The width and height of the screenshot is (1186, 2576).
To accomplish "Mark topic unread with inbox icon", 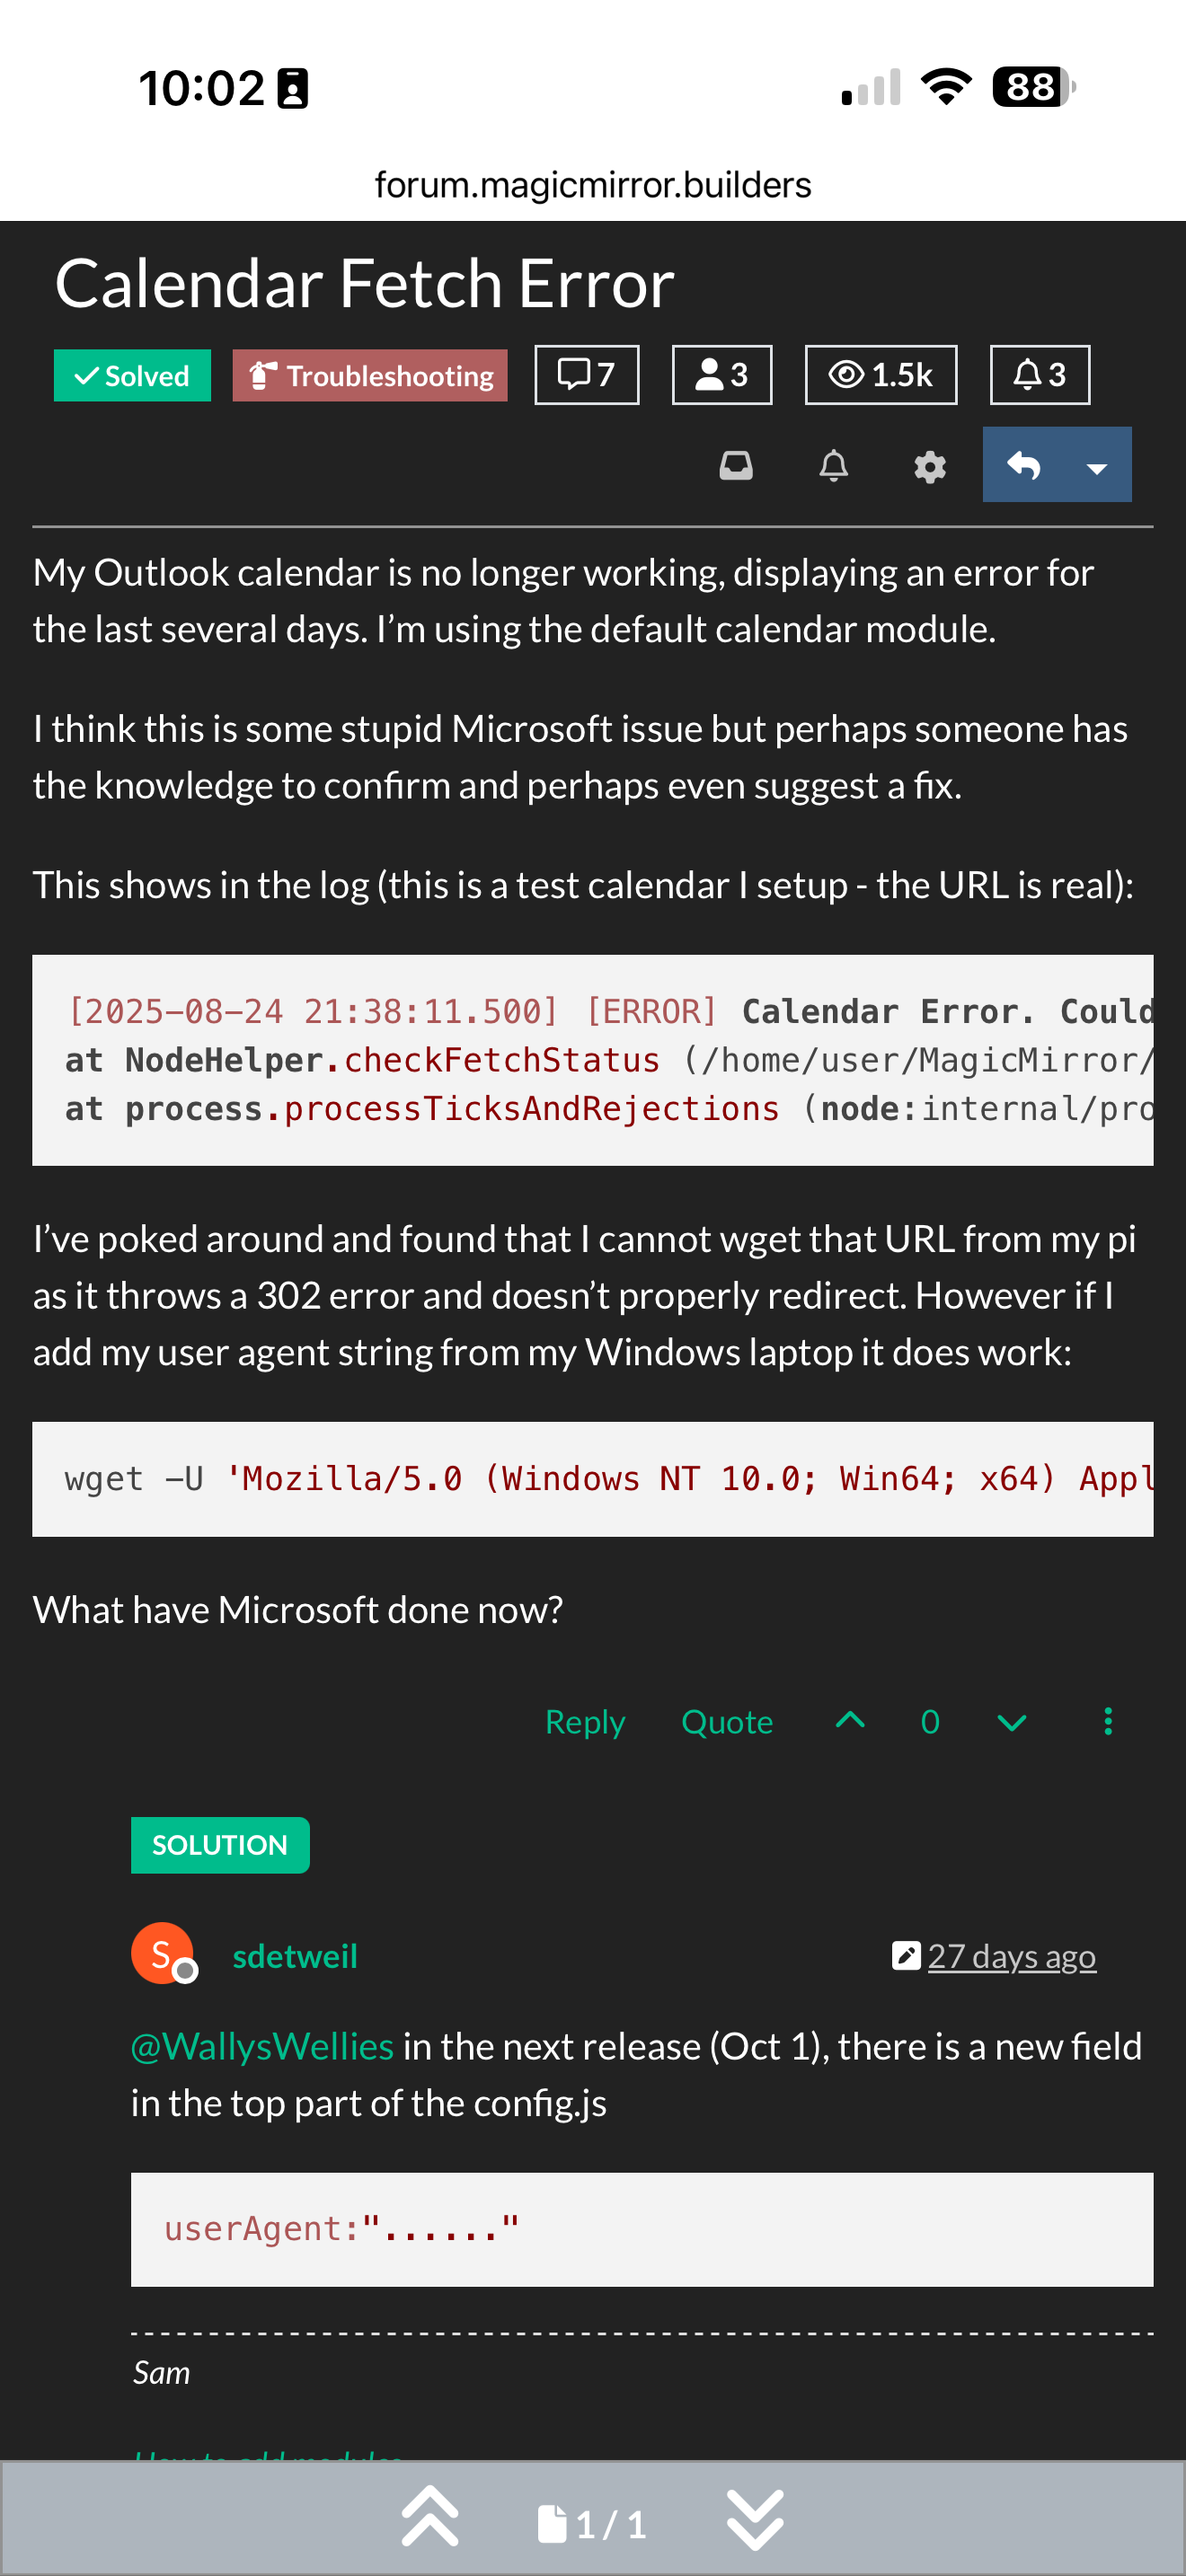I will [x=736, y=465].
